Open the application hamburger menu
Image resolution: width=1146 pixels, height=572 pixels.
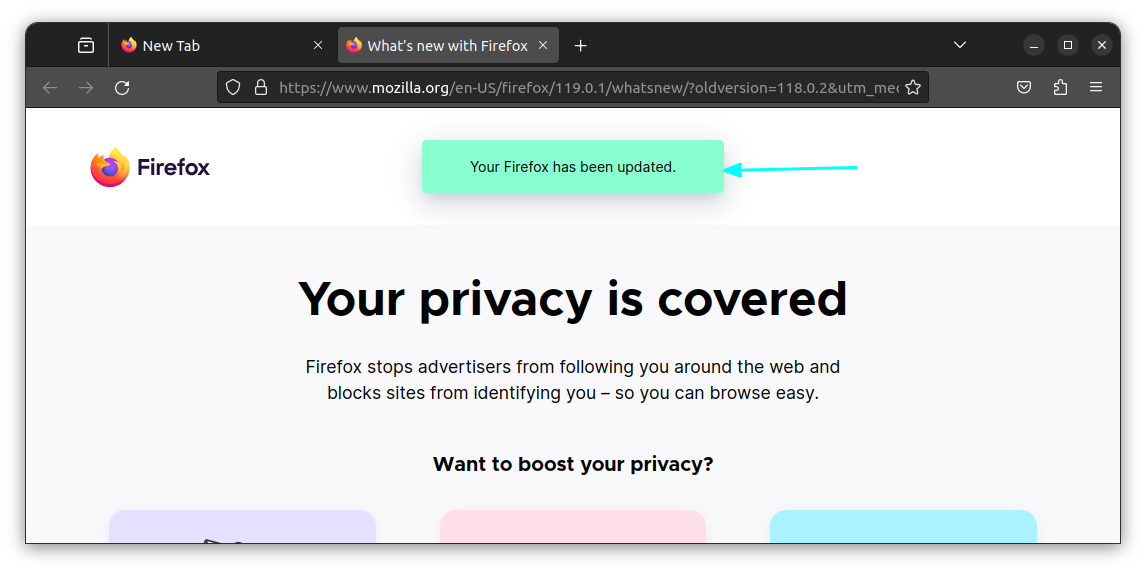[x=1096, y=88]
